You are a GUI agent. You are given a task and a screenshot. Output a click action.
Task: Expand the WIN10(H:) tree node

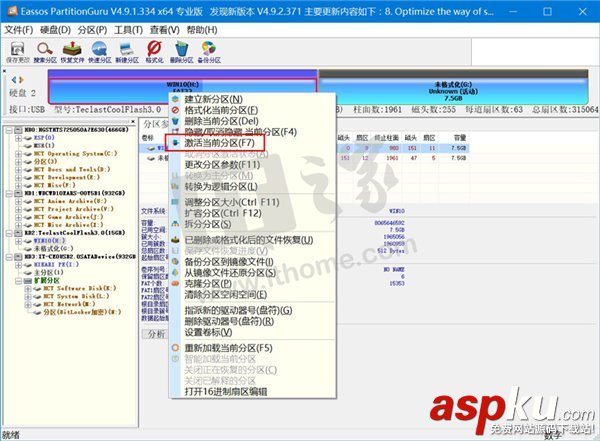click(18, 241)
